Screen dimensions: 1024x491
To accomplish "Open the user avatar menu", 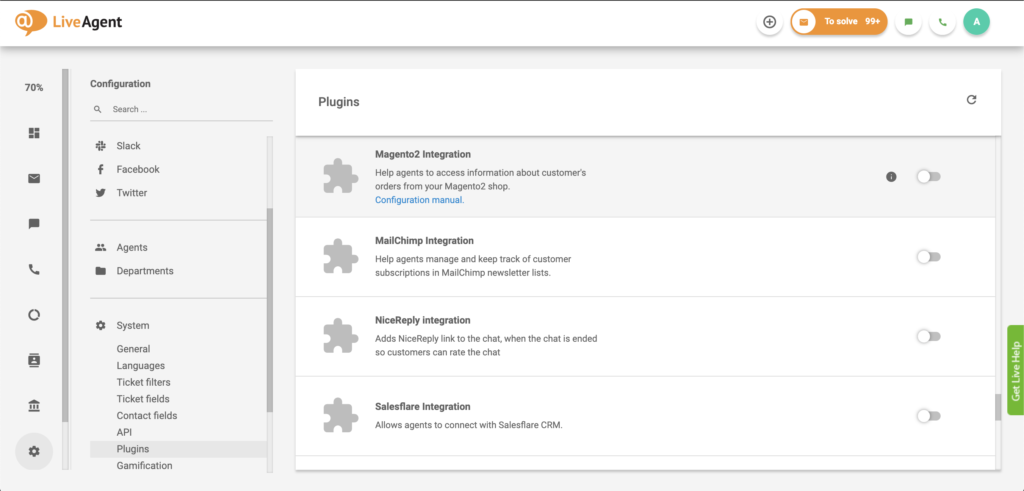I will click(976, 22).
